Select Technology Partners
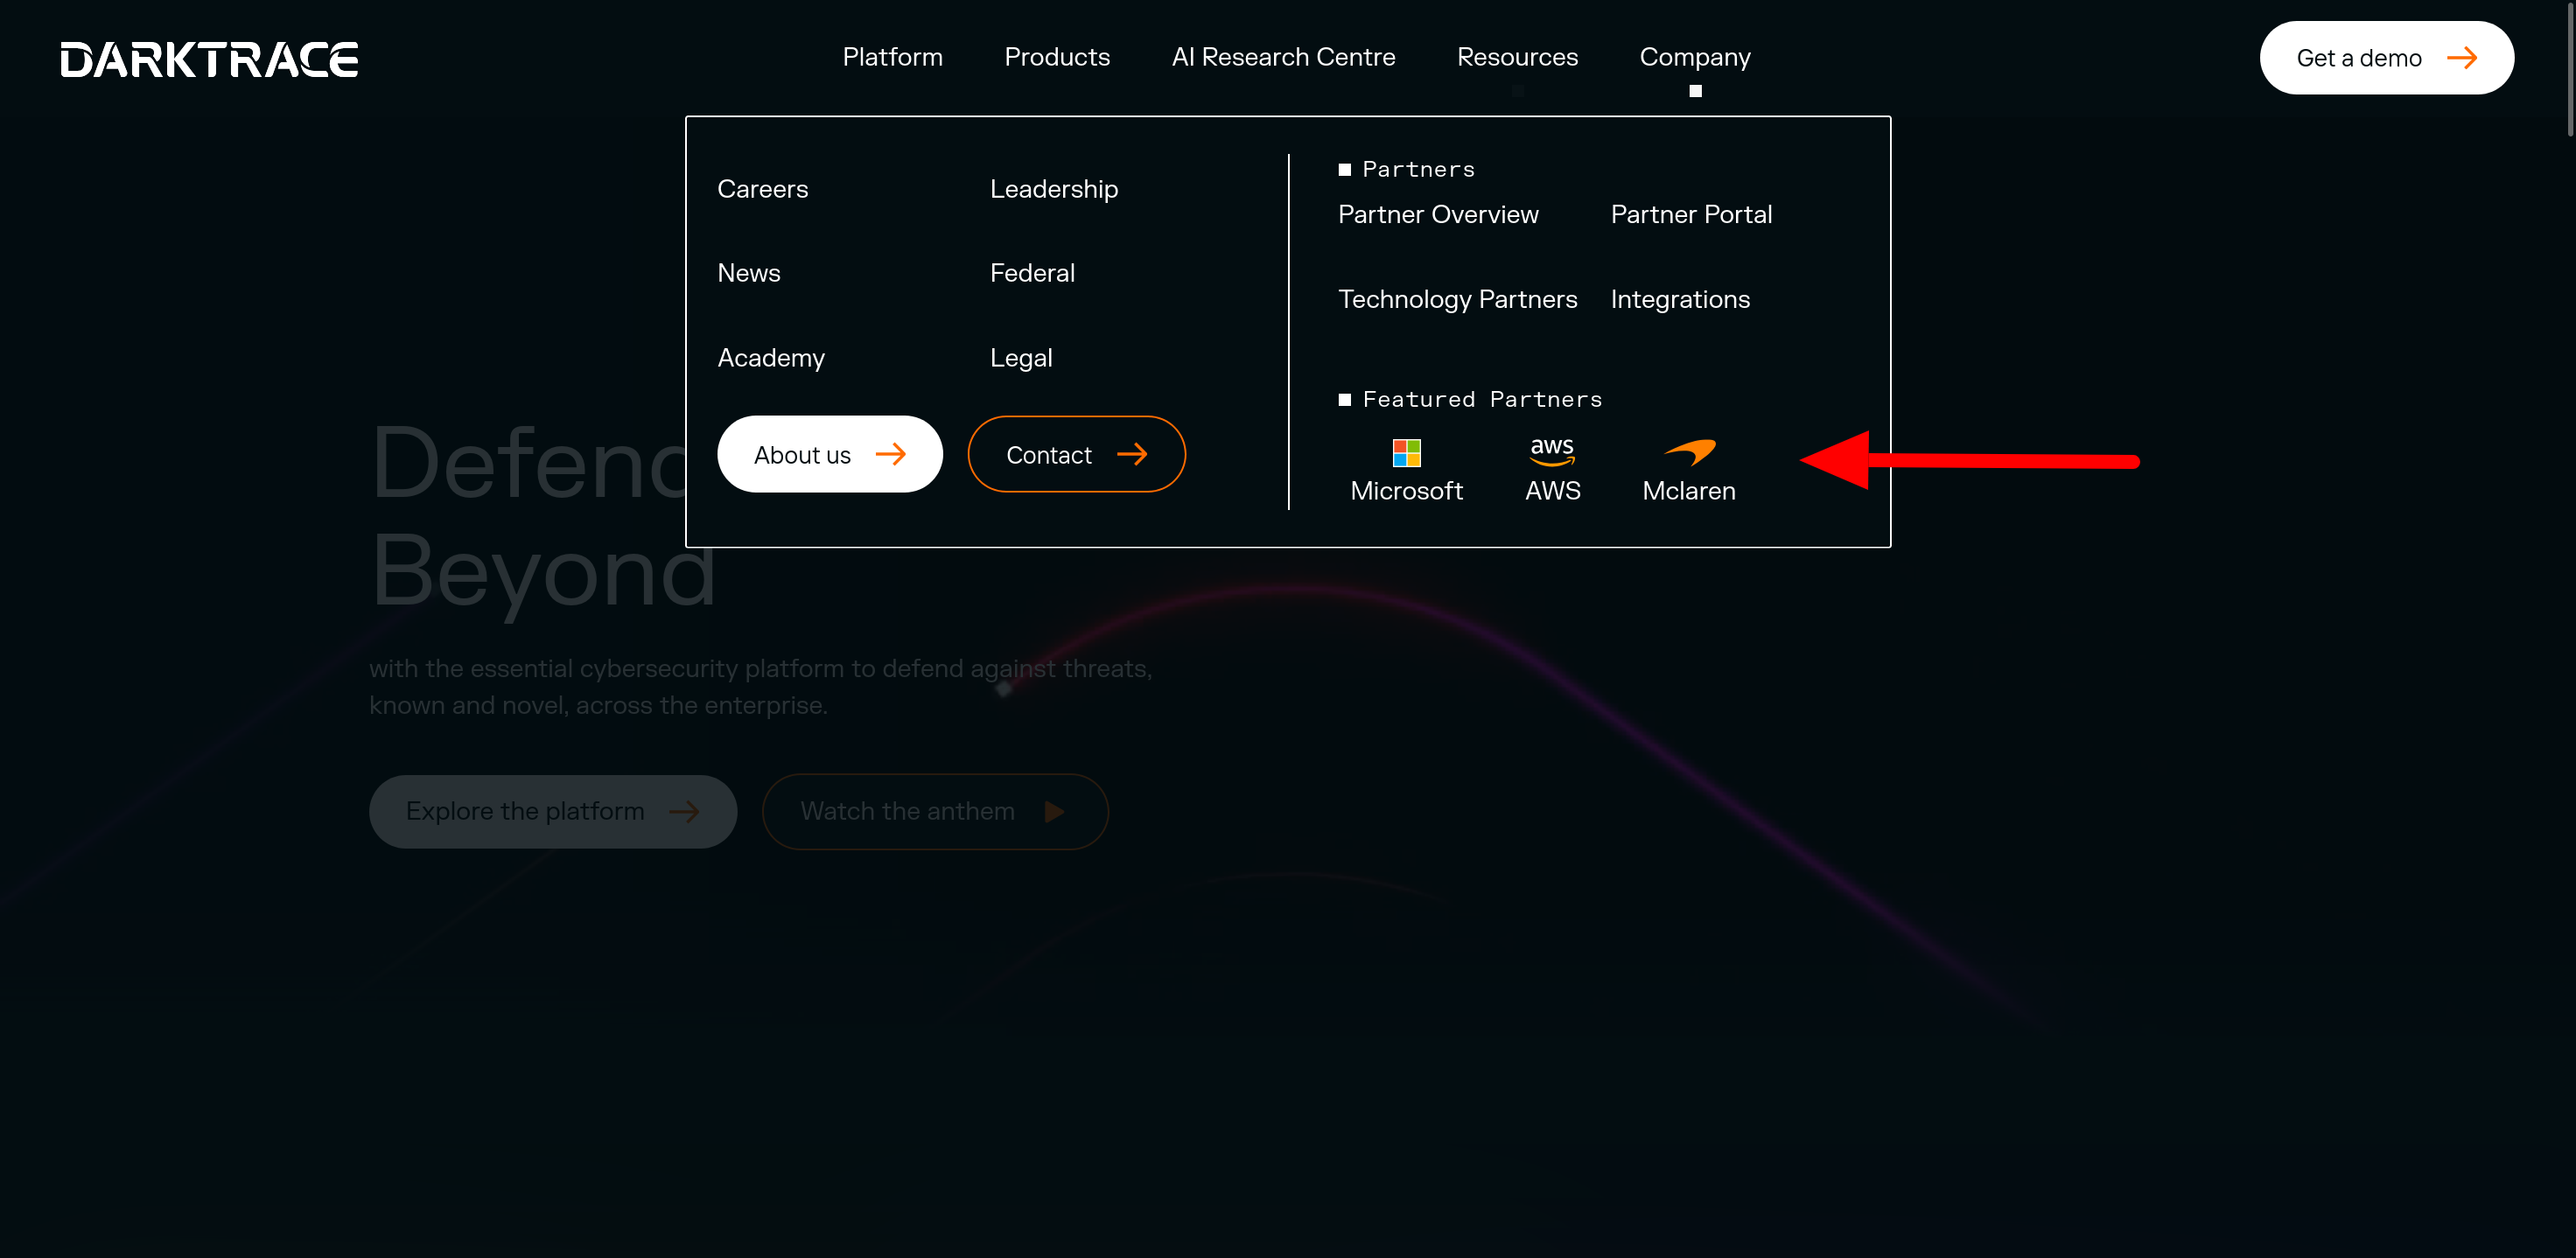2576x1258 pixels. (x=1457, y=299)
